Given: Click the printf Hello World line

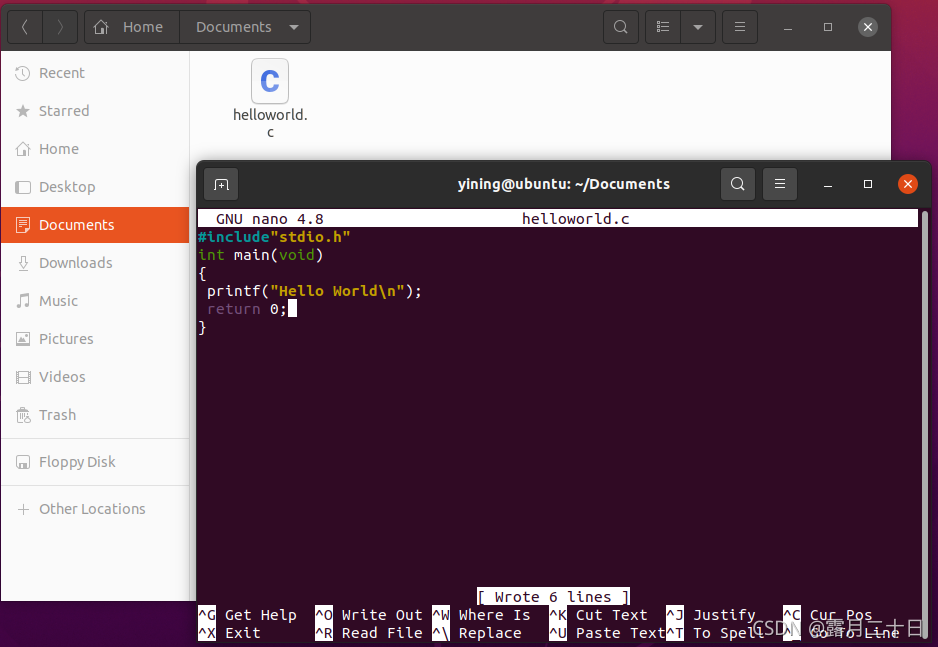Looking at the screenshot, I should [314, 291].
